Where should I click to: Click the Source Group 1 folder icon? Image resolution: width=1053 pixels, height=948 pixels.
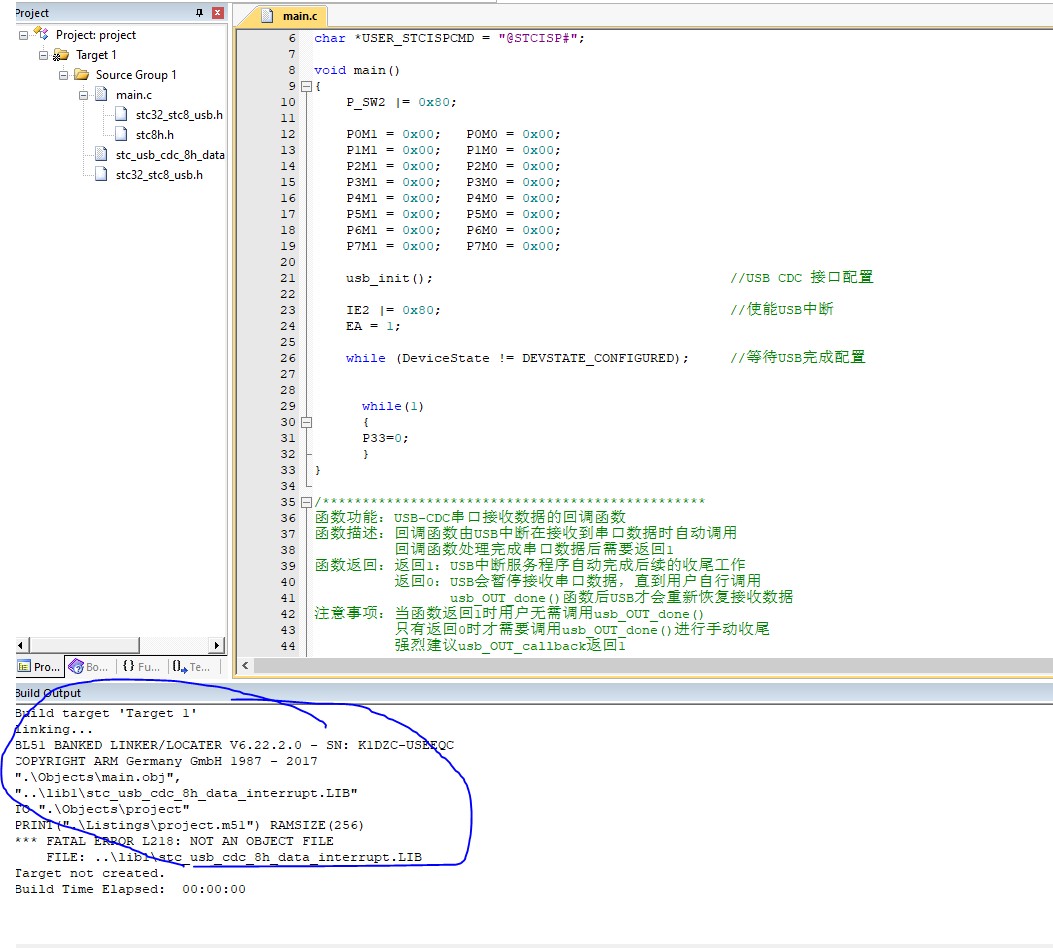(x=81, y=75)
